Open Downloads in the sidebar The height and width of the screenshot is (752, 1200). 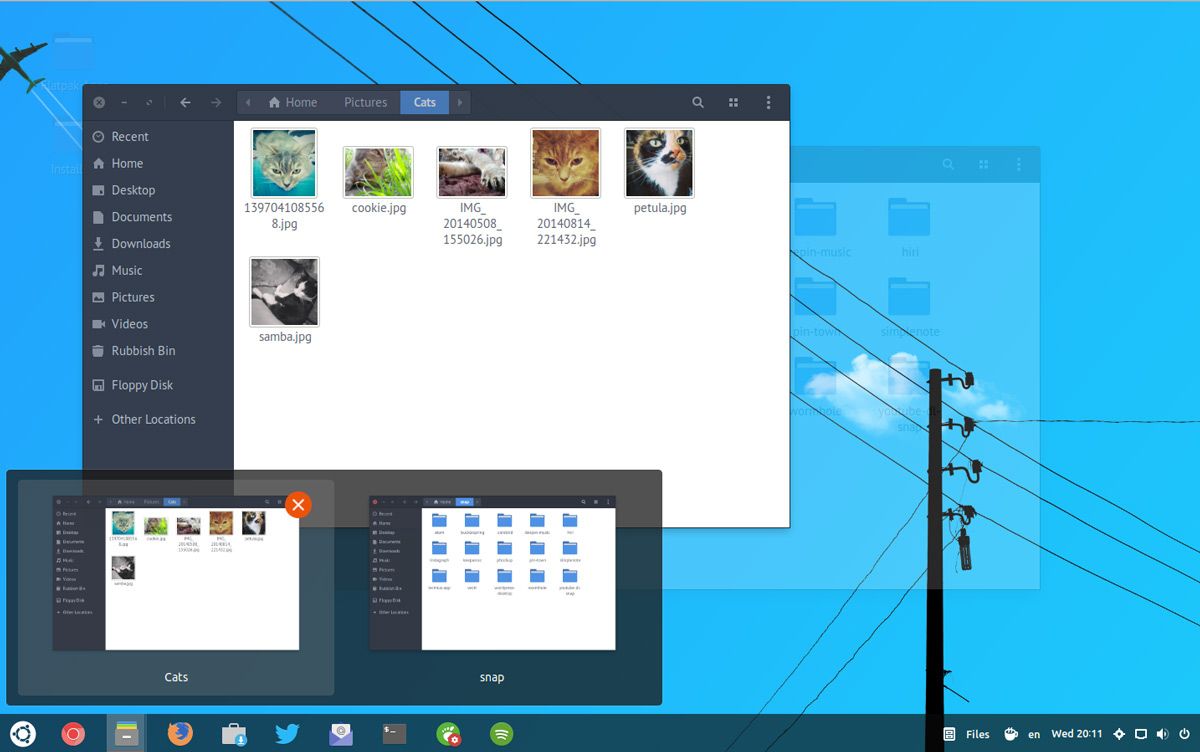(x=140, y=244)
